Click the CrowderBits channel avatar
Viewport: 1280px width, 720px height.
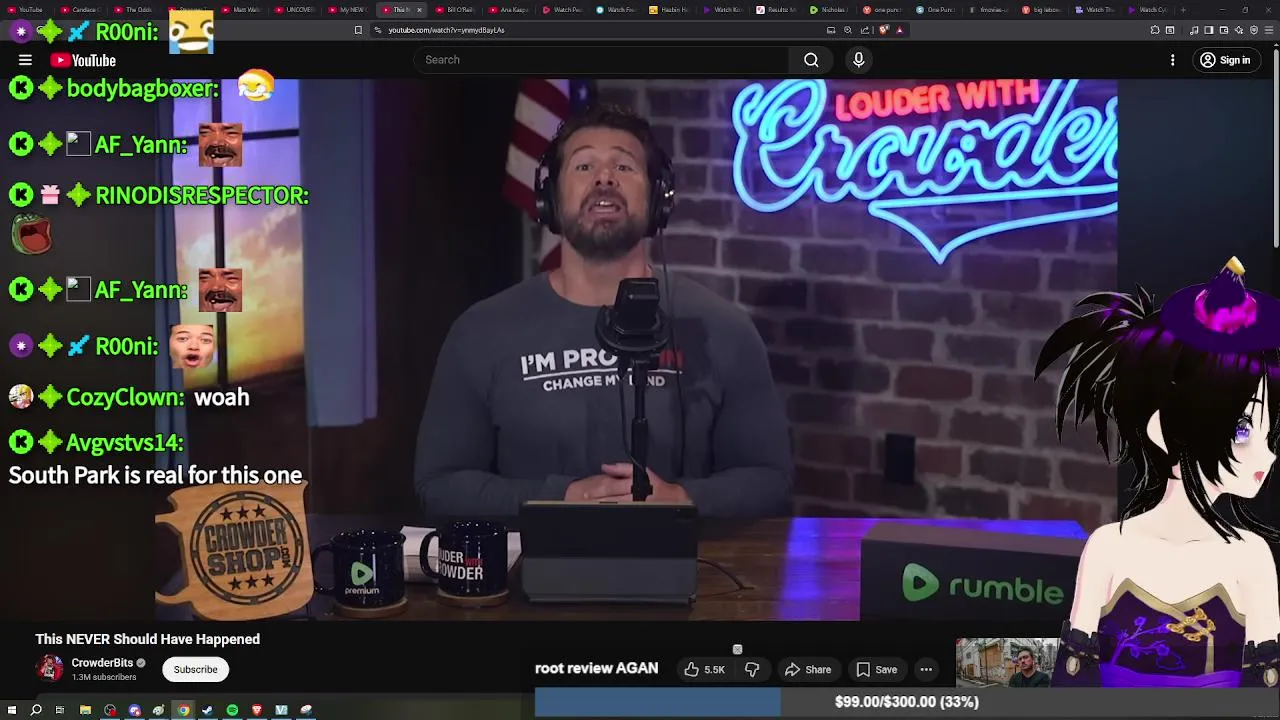pos(50,668)
